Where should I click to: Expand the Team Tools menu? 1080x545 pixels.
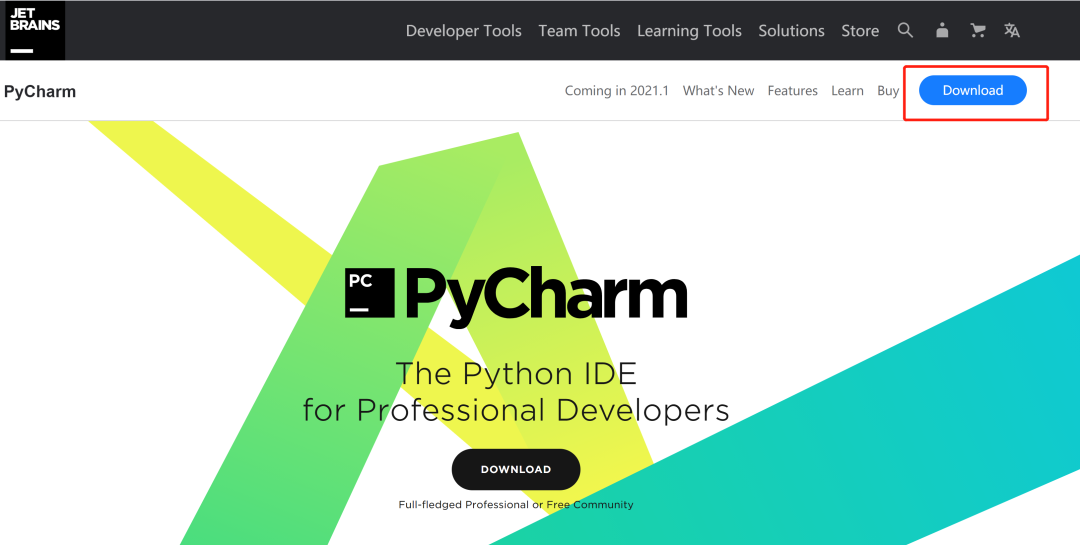pos(579,31)
